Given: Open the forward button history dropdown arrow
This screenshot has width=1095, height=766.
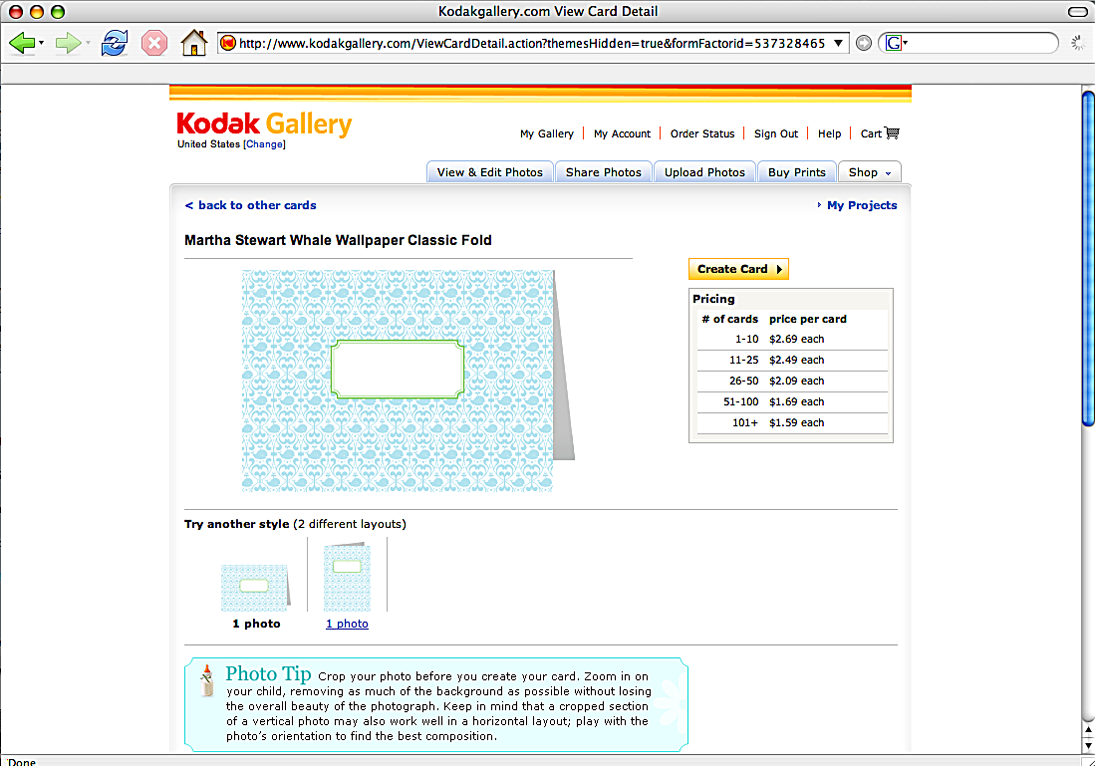Looking at the screenshot, I should 87,43.
